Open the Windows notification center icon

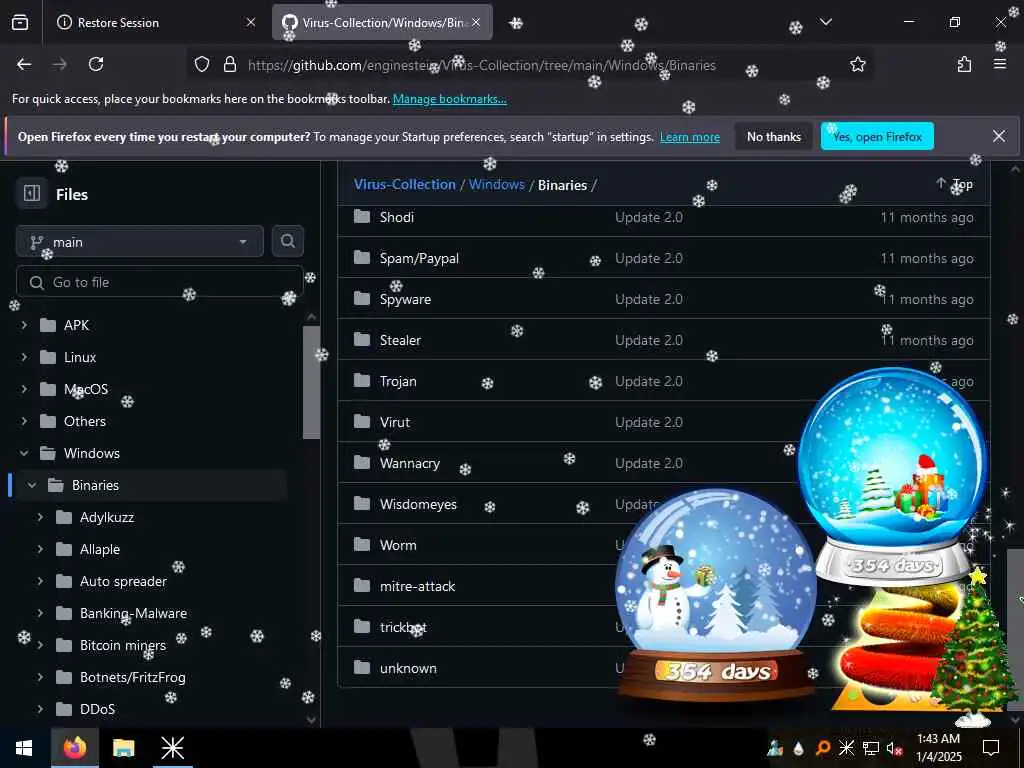pos(991,748)
